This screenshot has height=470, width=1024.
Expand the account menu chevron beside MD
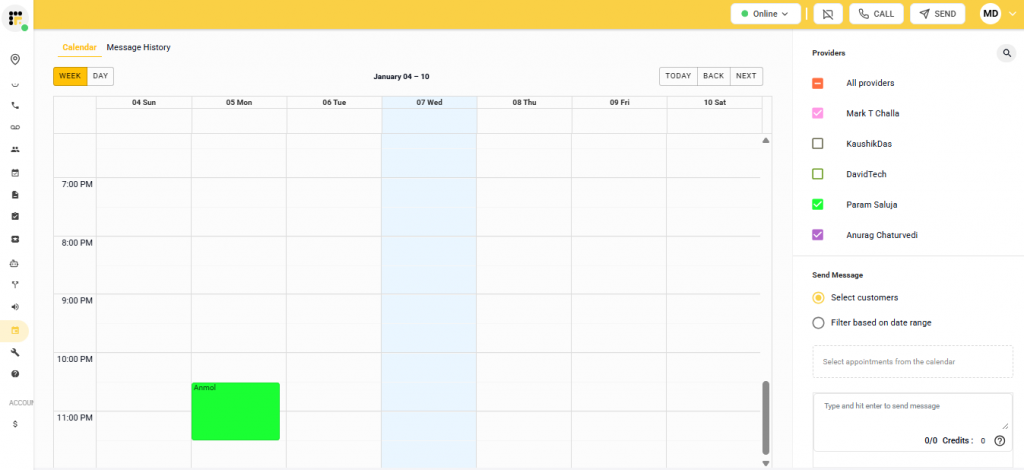pyautogui.click(x=1012, y=14)
